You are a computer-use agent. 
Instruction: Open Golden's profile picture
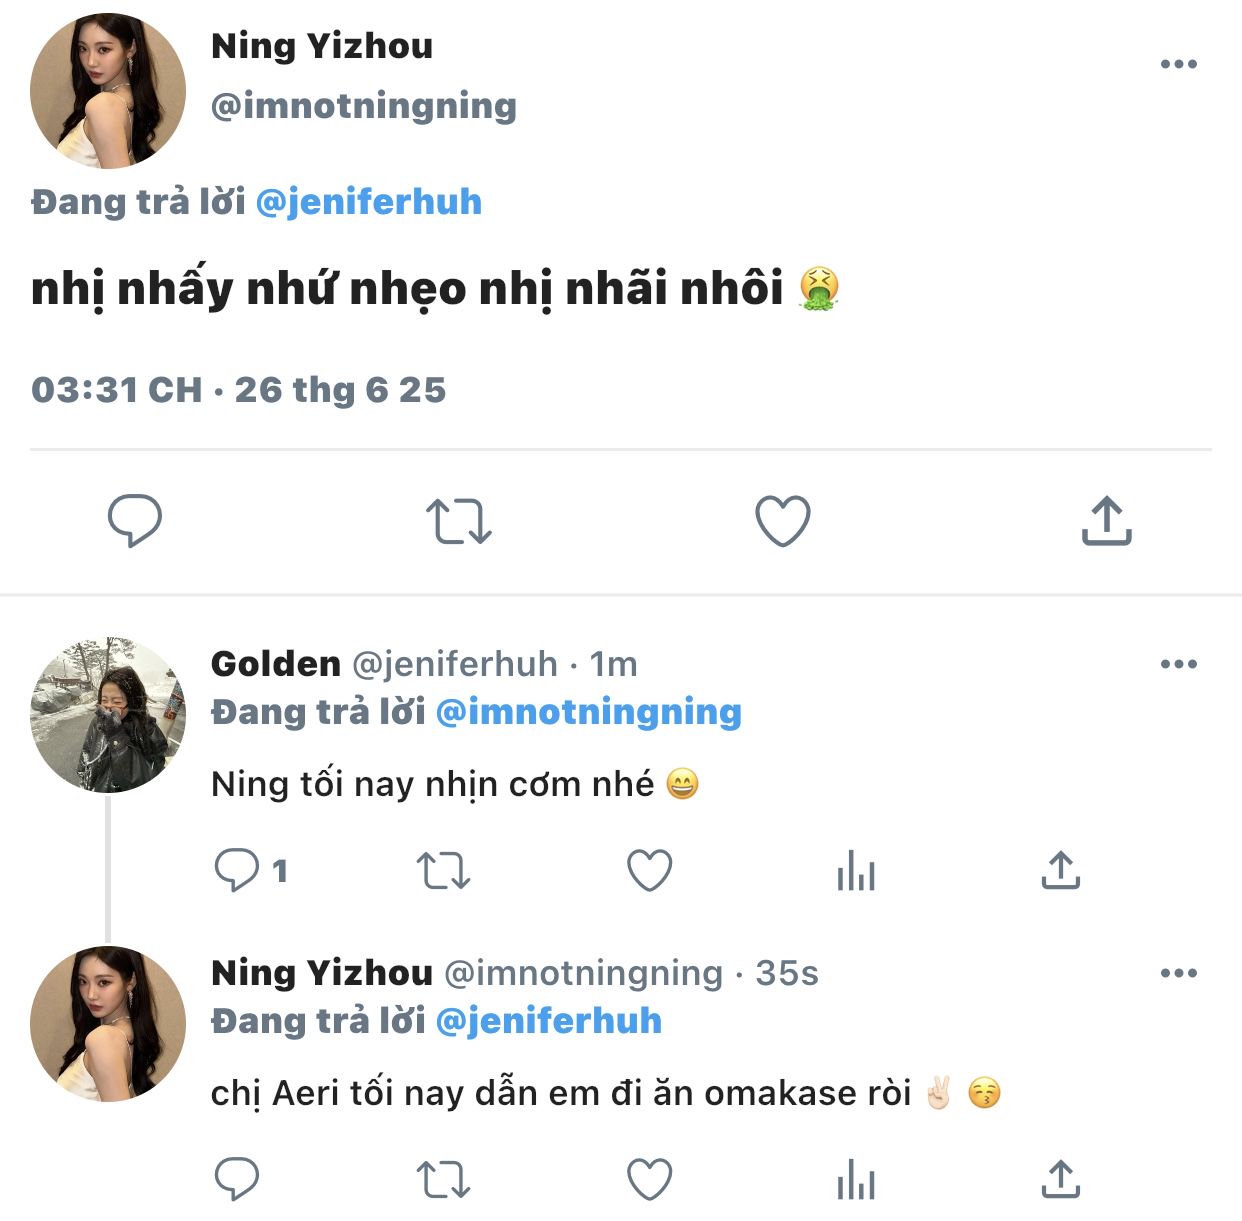pos(108,715)
